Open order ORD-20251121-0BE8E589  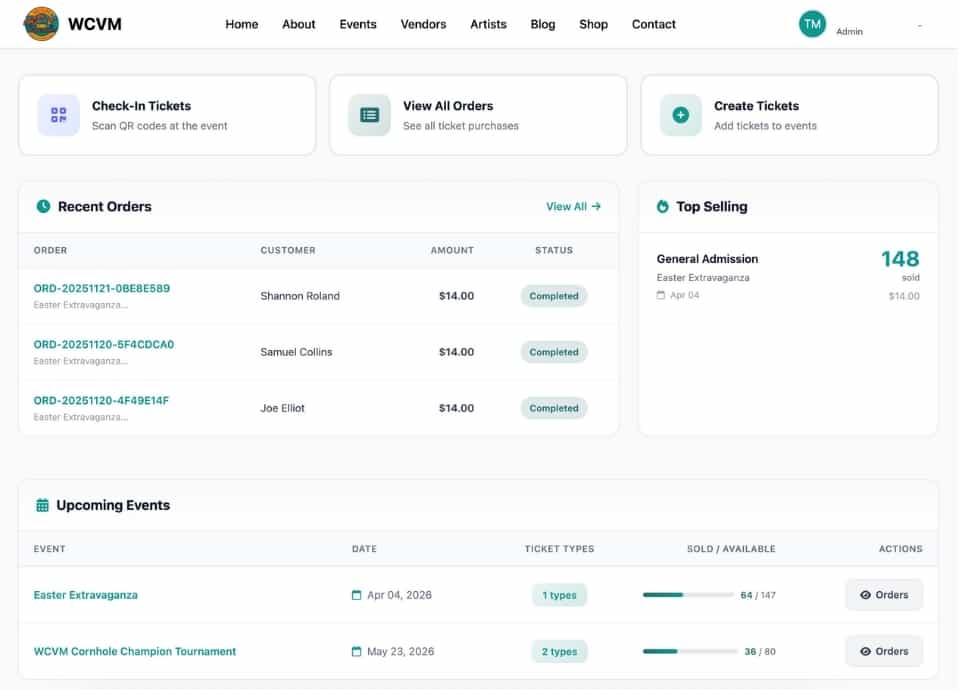click(x=101, y=287)
